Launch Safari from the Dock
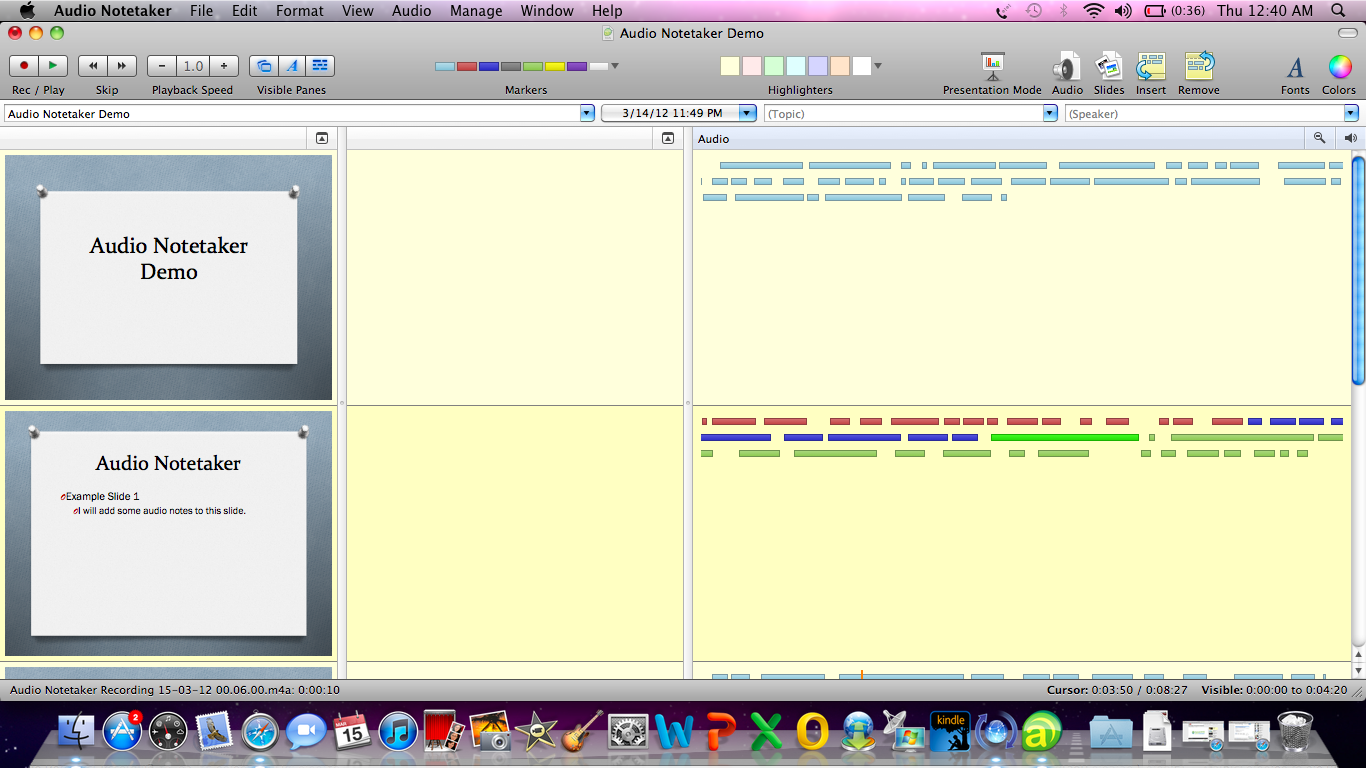Viewport: 1366px width, 768px height. click(260, 732)
